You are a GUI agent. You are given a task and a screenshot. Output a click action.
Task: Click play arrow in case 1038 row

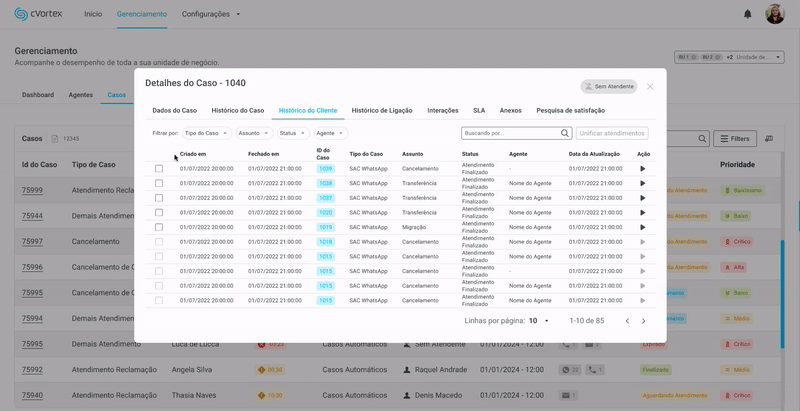pos(642,183)
